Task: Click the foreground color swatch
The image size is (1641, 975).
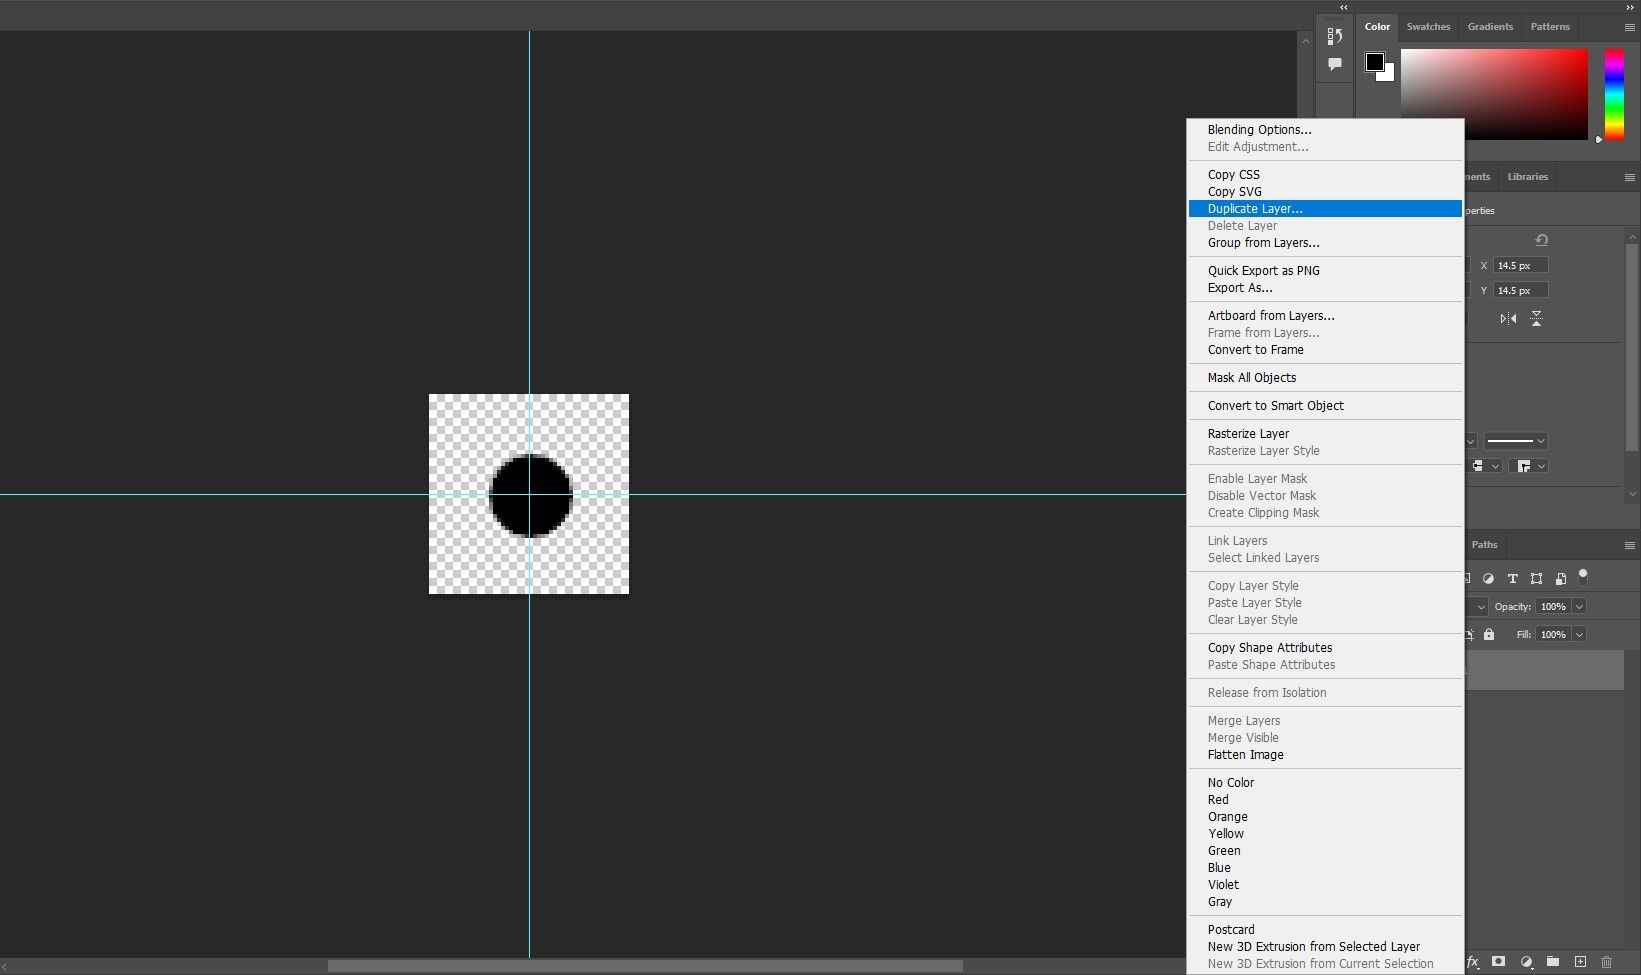Action: click(x=1375, y=62)
